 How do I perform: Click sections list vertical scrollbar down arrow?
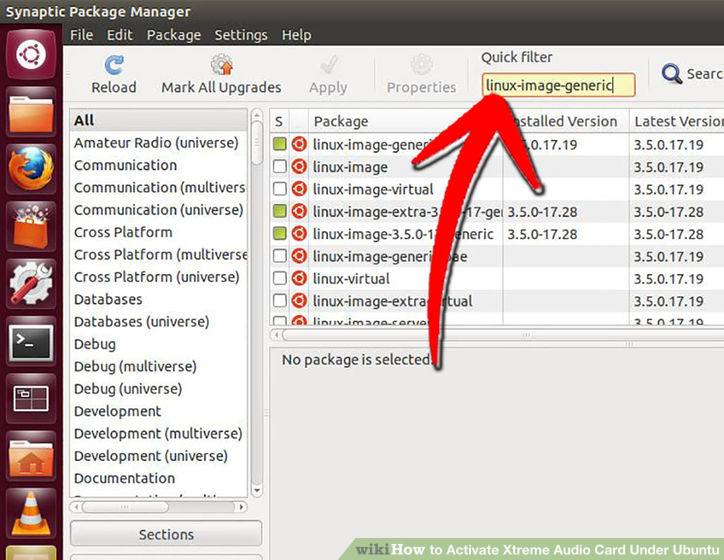click(257, 491)
